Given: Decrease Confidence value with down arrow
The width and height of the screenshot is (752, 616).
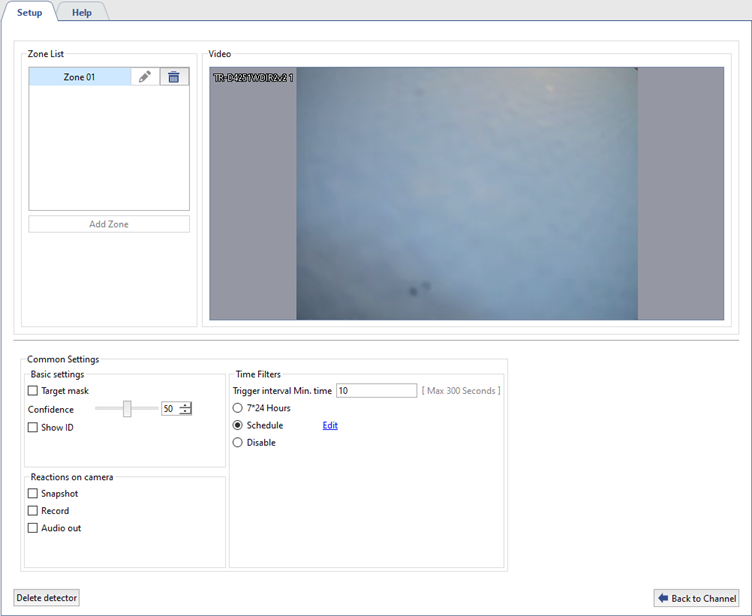Looking at the screenshot, I should pyautogui.click(x=185, y=413).
